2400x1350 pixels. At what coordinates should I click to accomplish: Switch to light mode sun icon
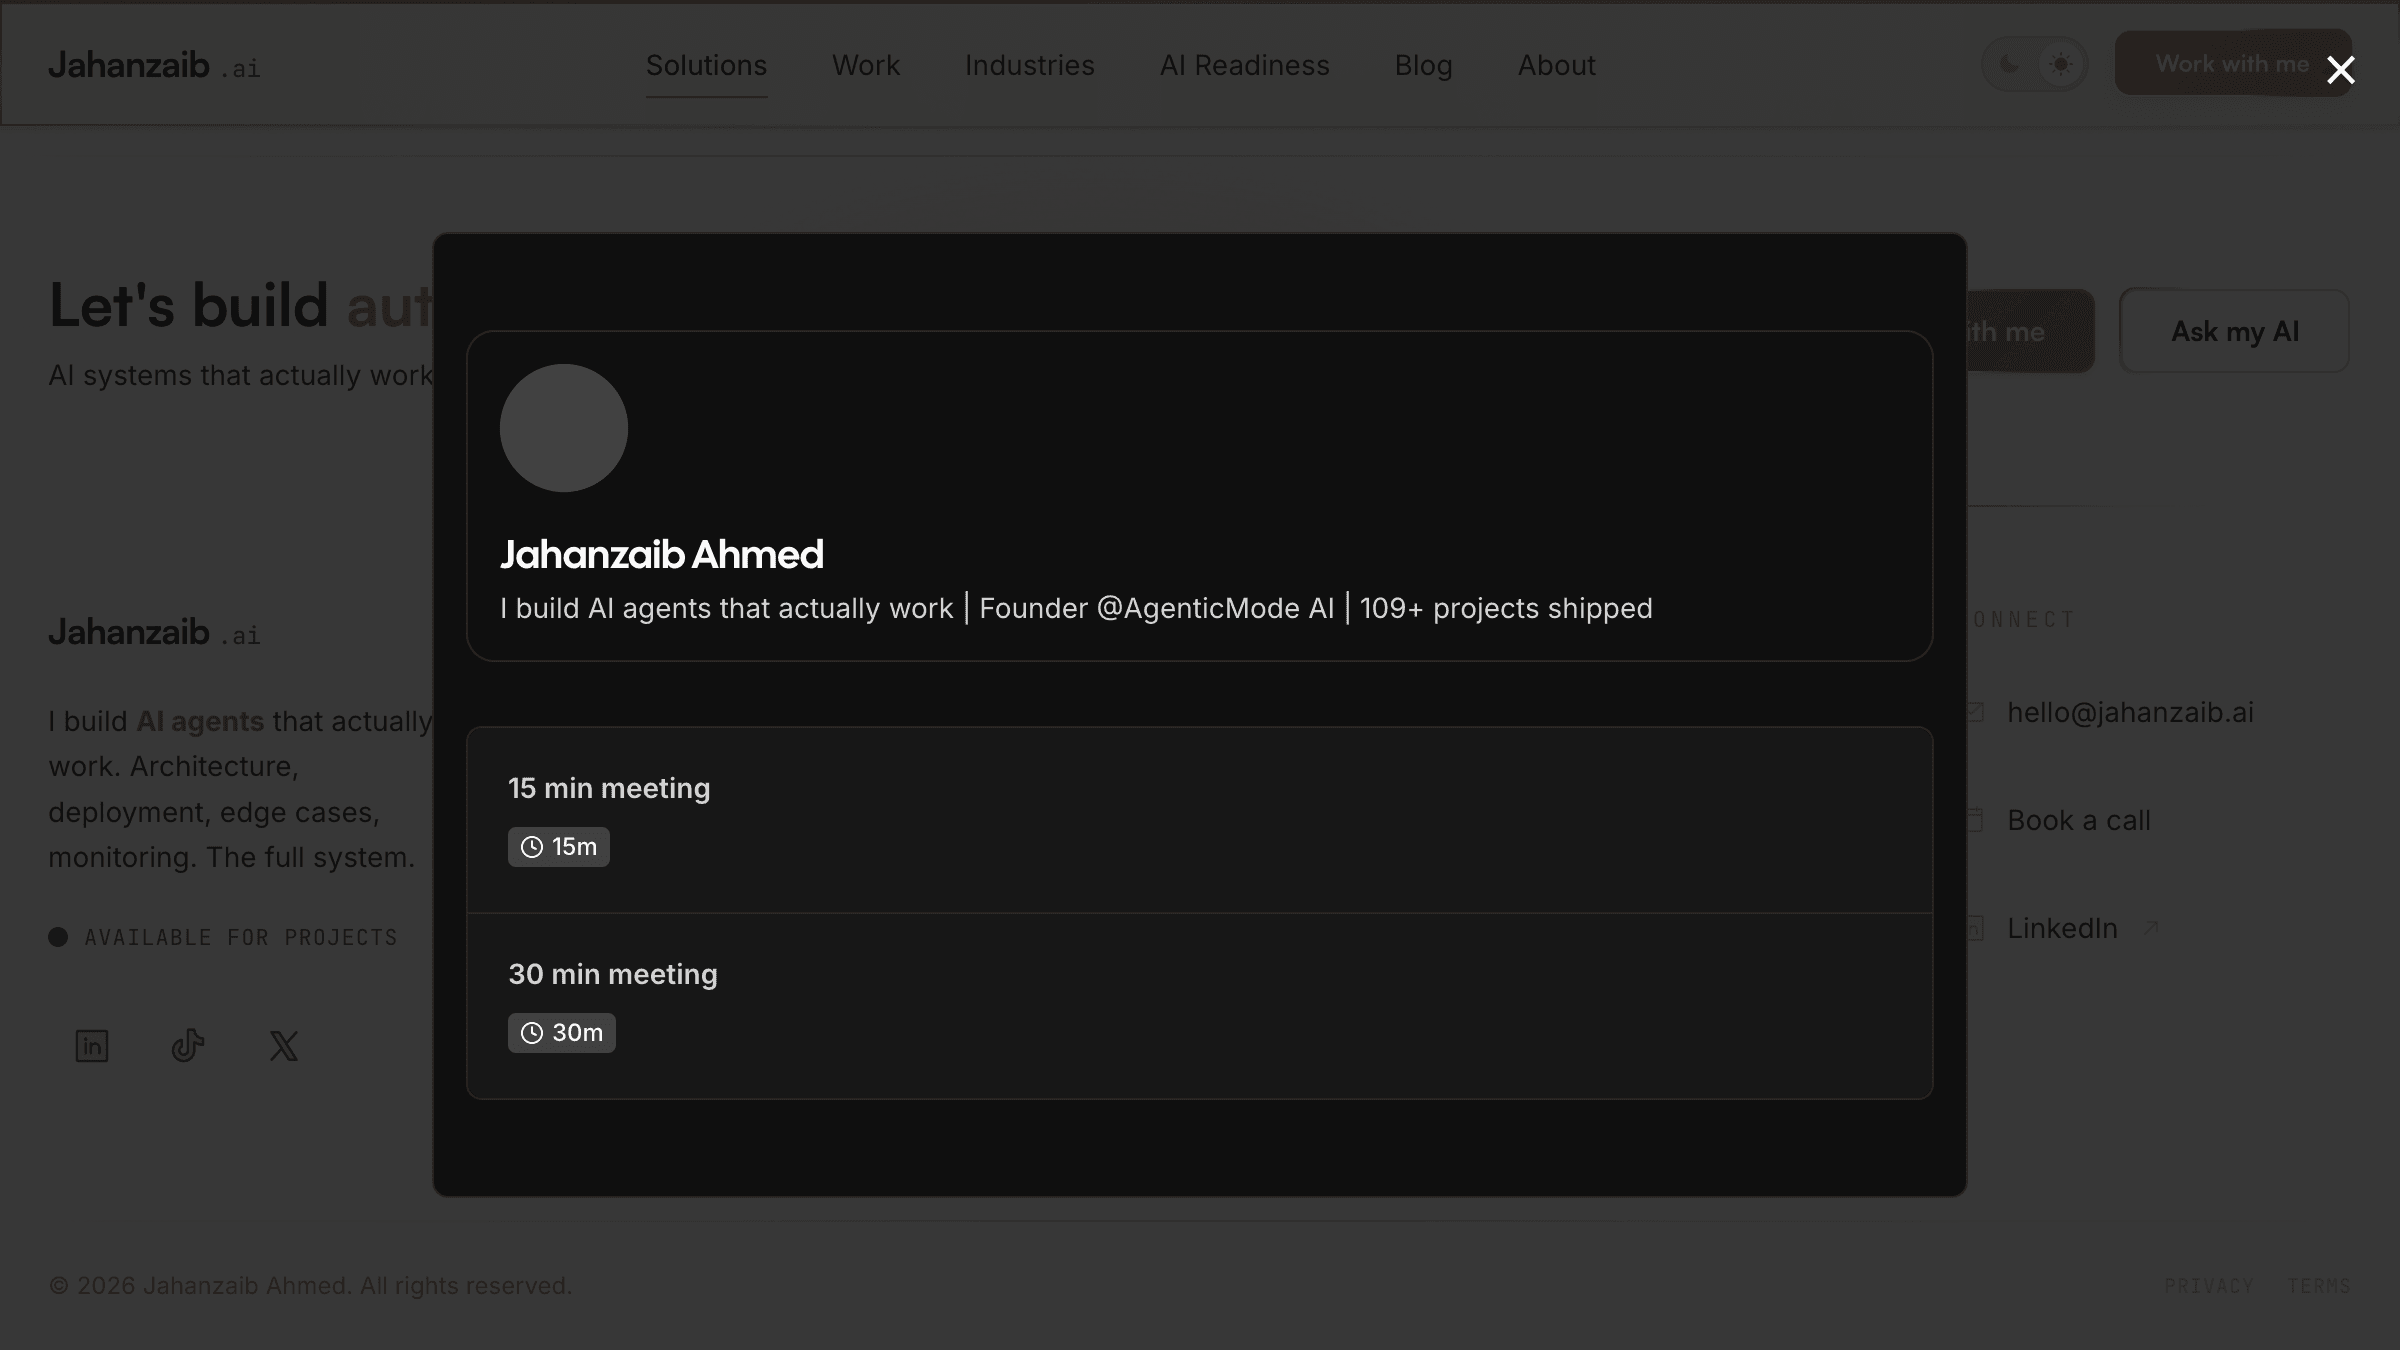tap(2060, 65)
